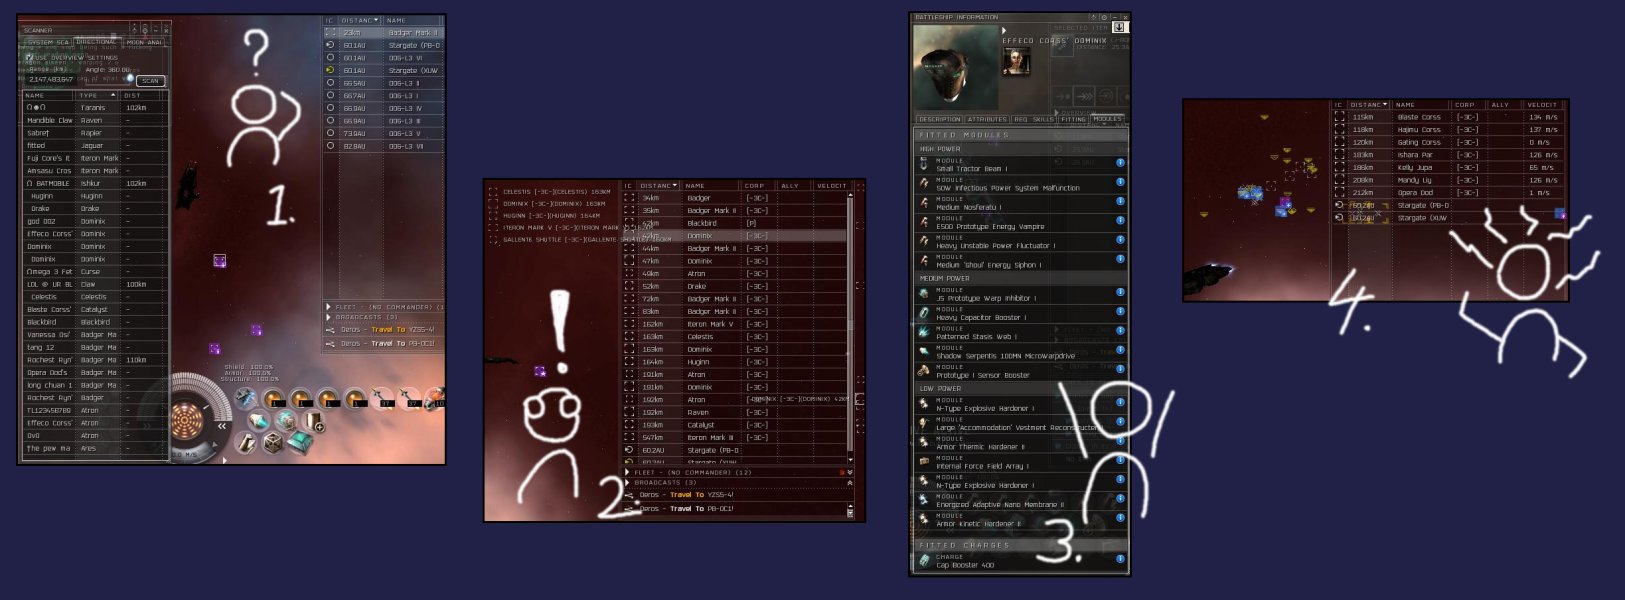The image size is (1625, 600).
Task: Click broadcast icon beside Travel To YZS5-4! in panel 2
Action: point(629,495)
